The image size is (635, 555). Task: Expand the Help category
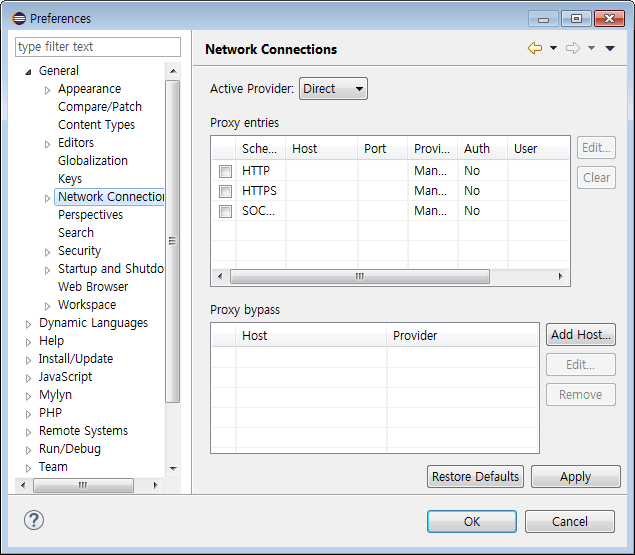click(28, 342)
